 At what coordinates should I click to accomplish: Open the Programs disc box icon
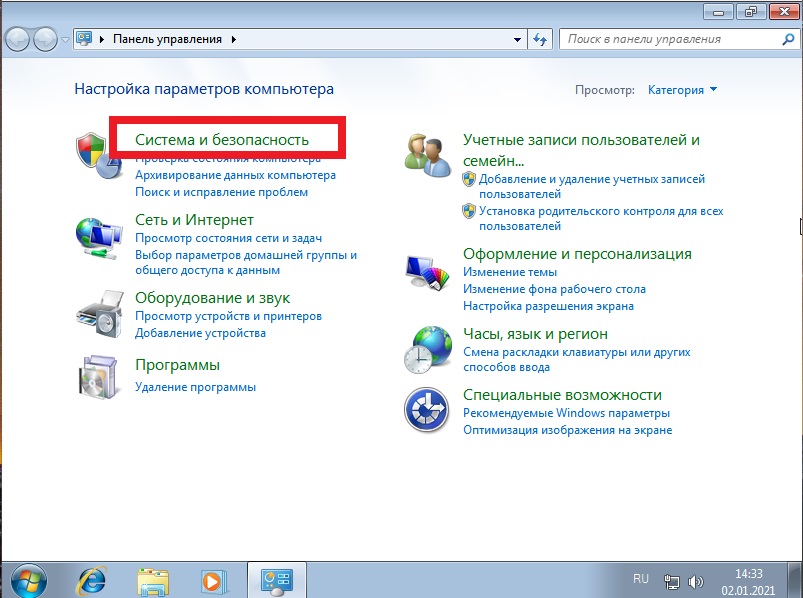click(x=99, y=377)
